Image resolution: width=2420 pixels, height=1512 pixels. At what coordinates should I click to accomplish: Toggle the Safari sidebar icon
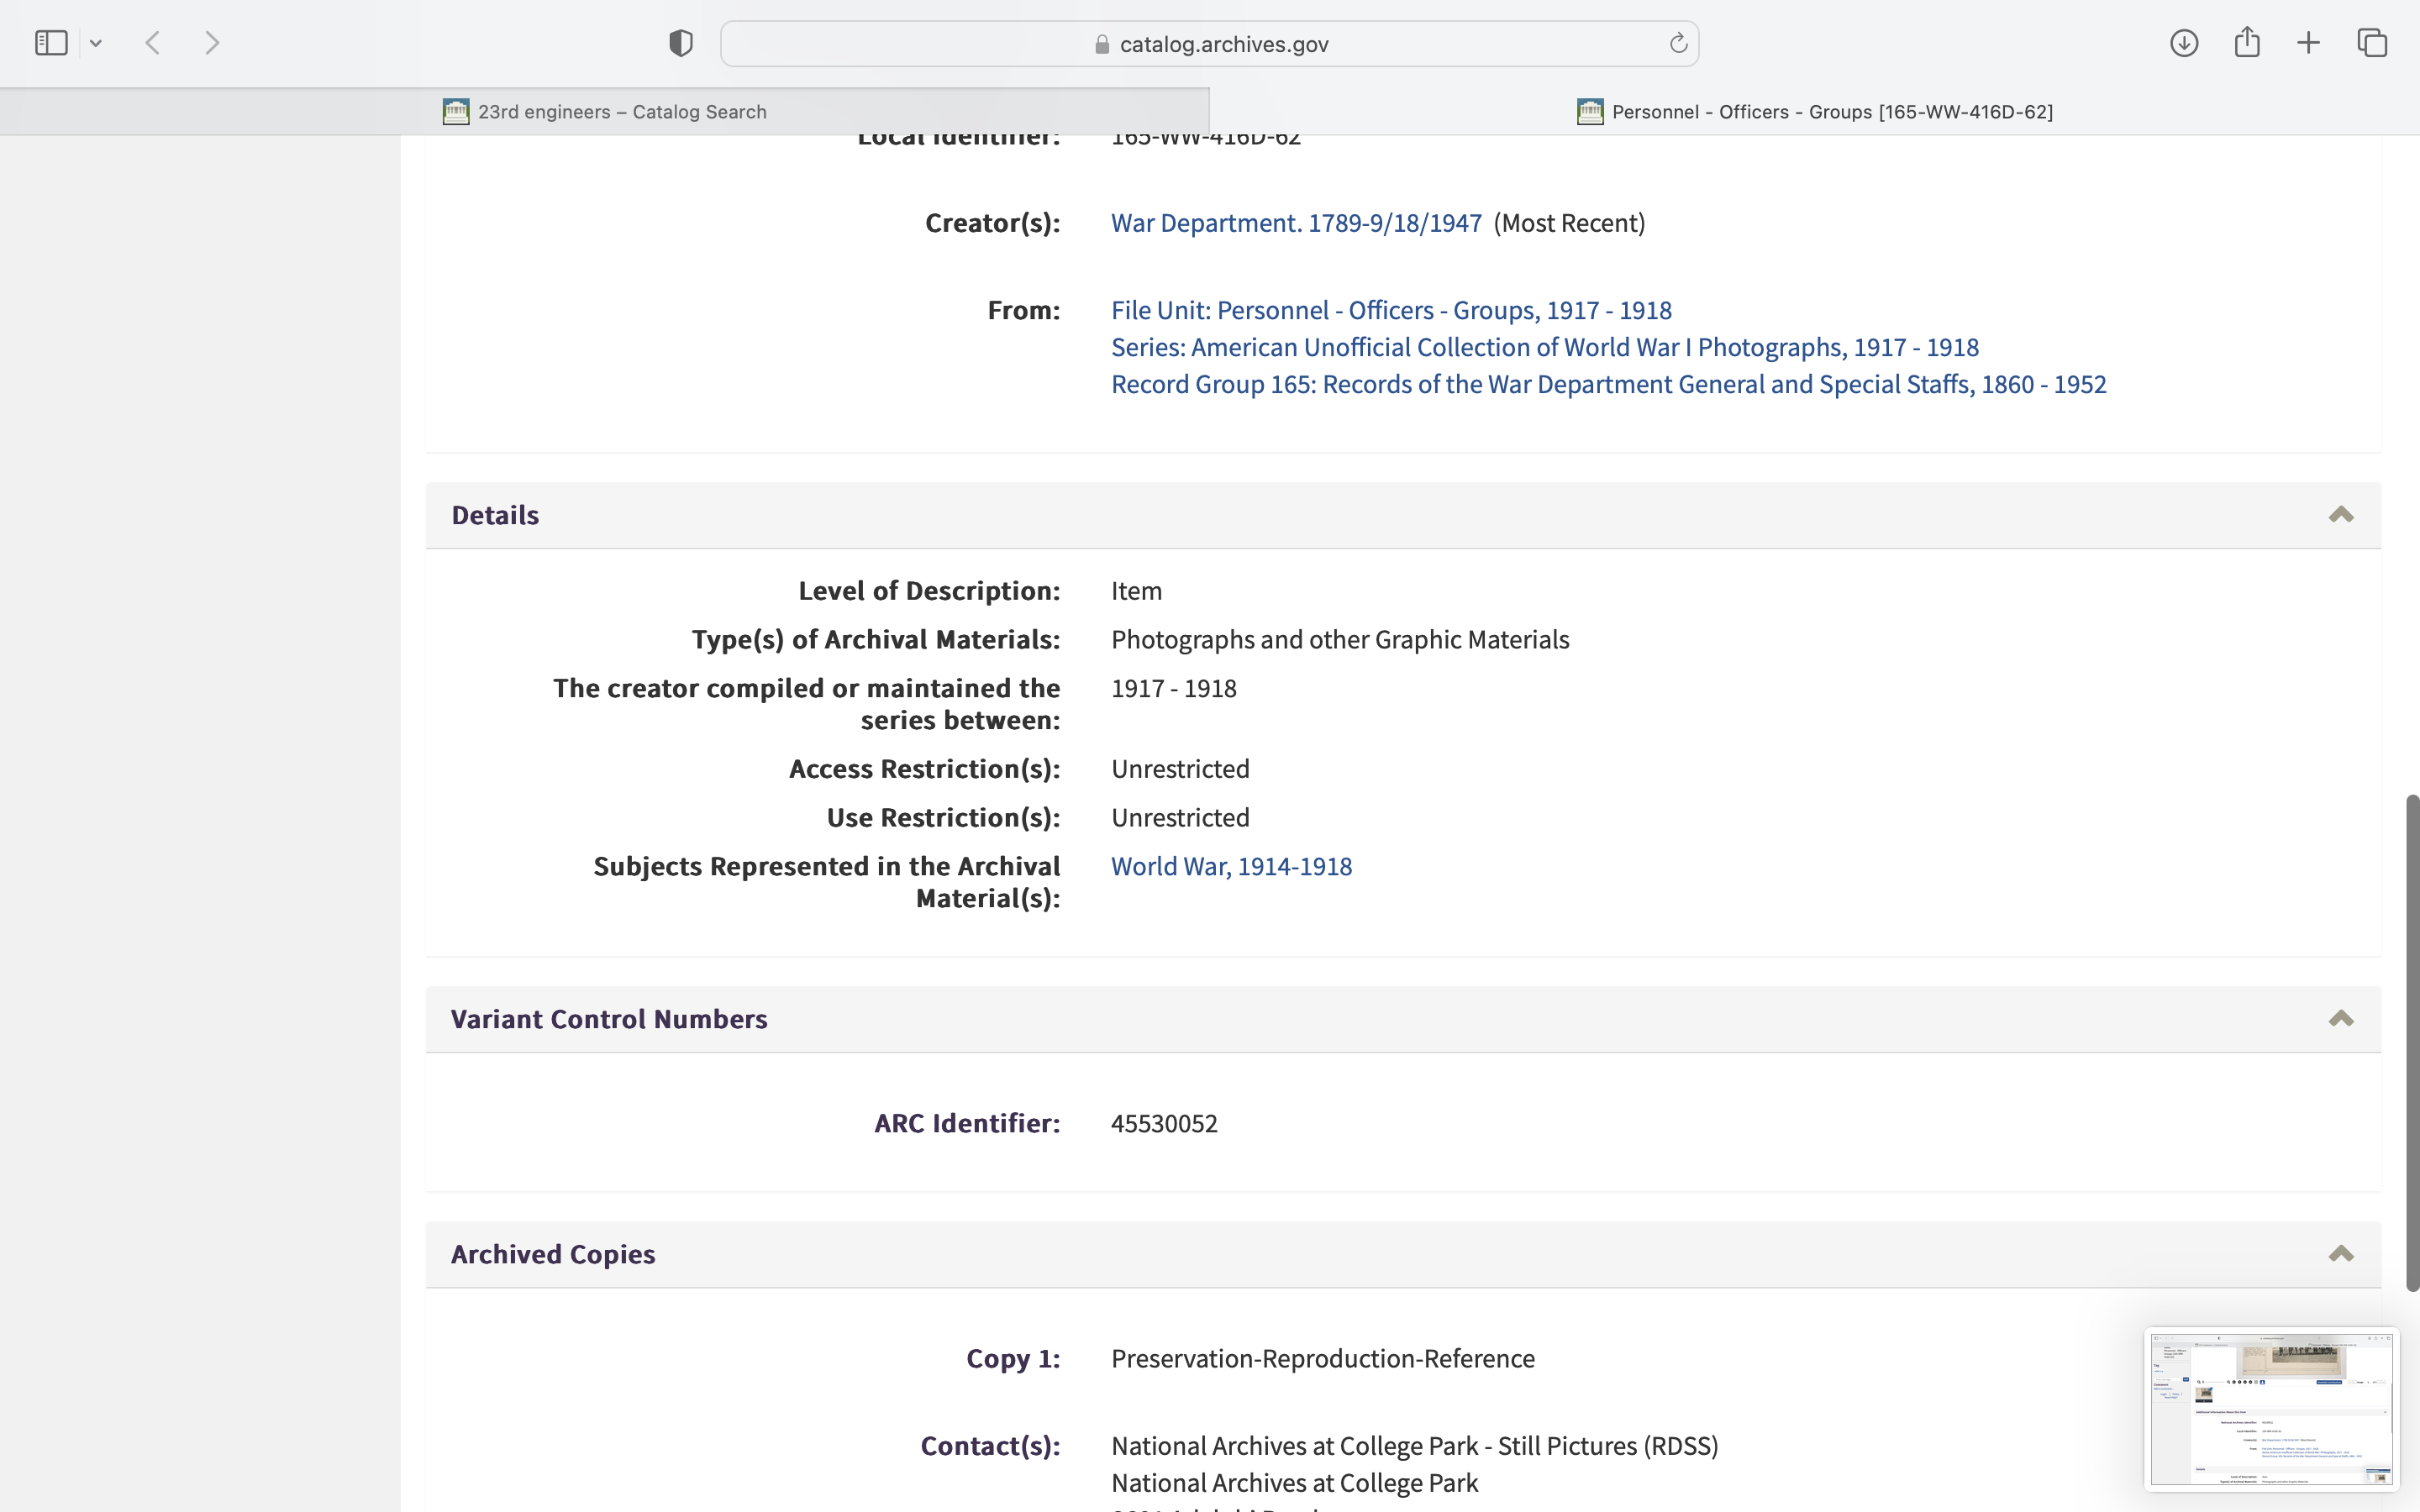coord(51,43)
